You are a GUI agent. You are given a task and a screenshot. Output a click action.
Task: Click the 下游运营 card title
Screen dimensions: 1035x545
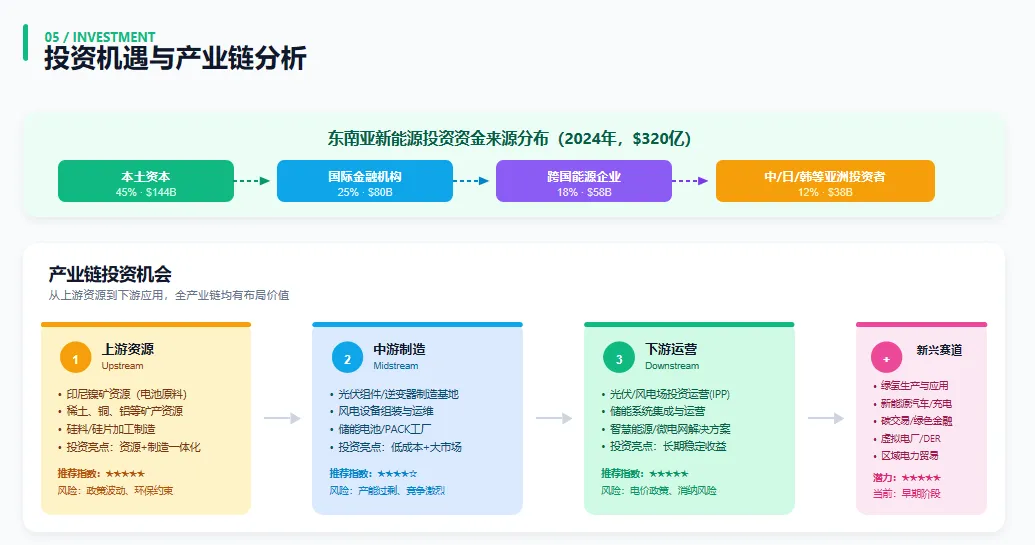tap(671, 349)
